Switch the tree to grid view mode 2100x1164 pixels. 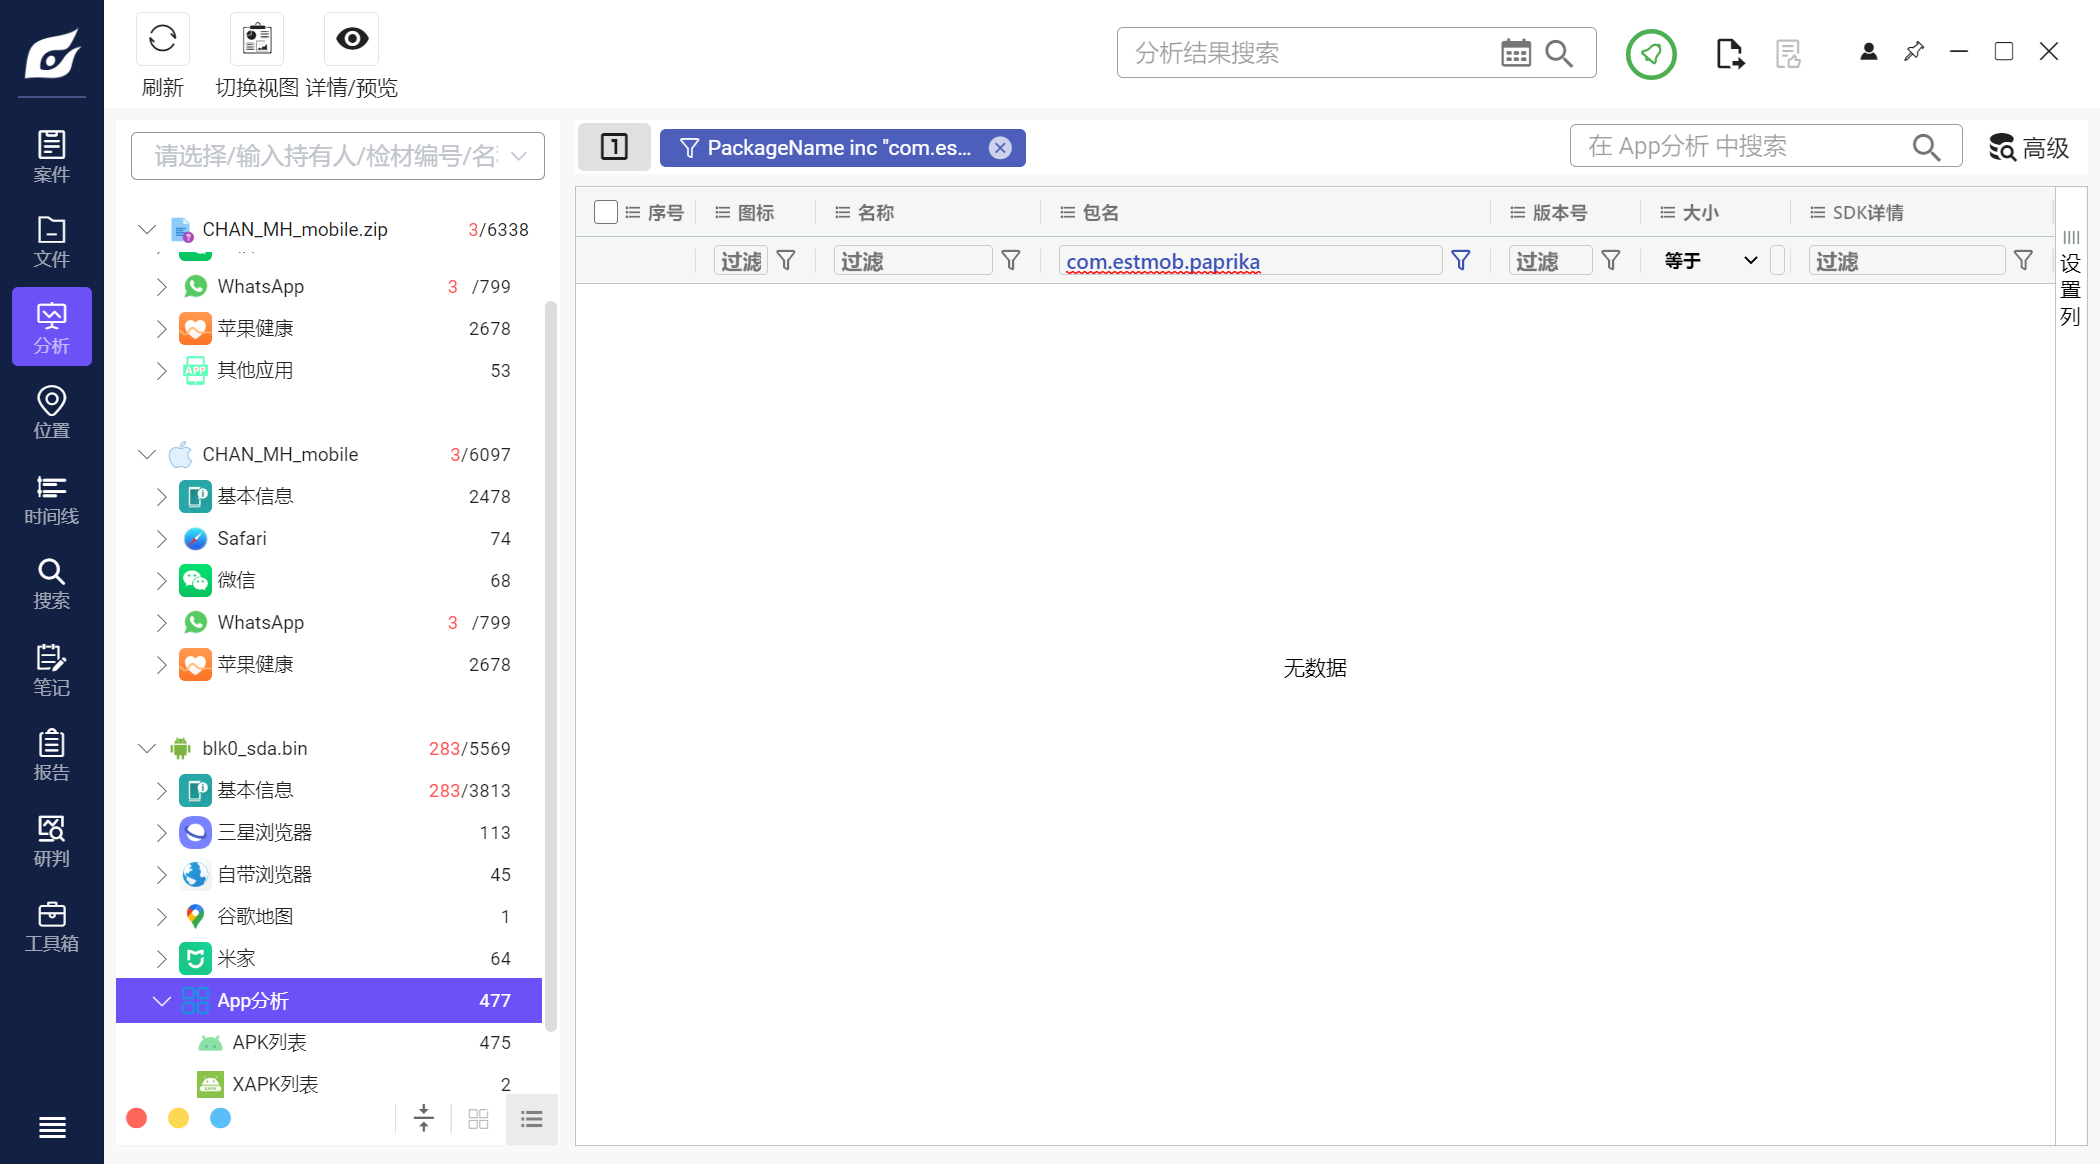(x=478, y=1119)
